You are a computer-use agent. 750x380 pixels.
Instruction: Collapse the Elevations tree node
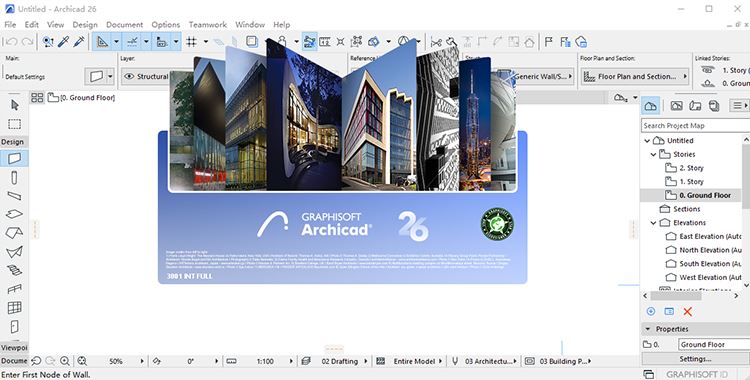[653, 223]
